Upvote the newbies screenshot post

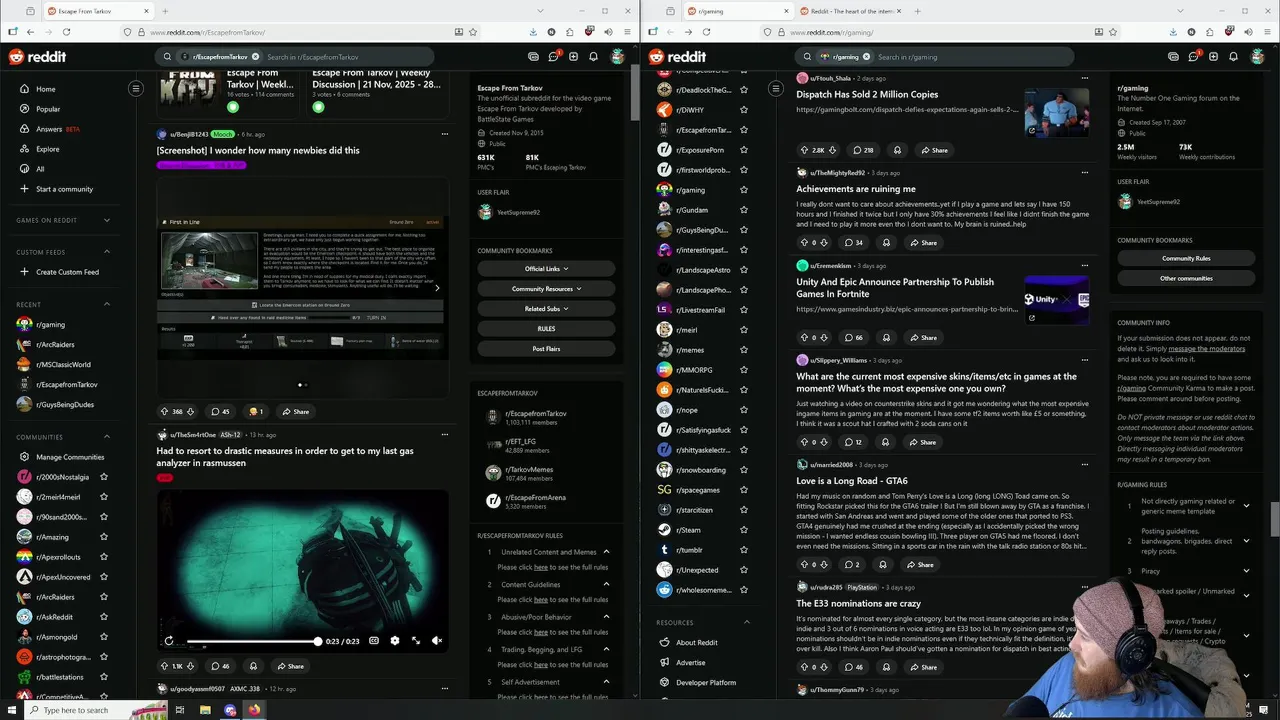(x=165, y=411)
